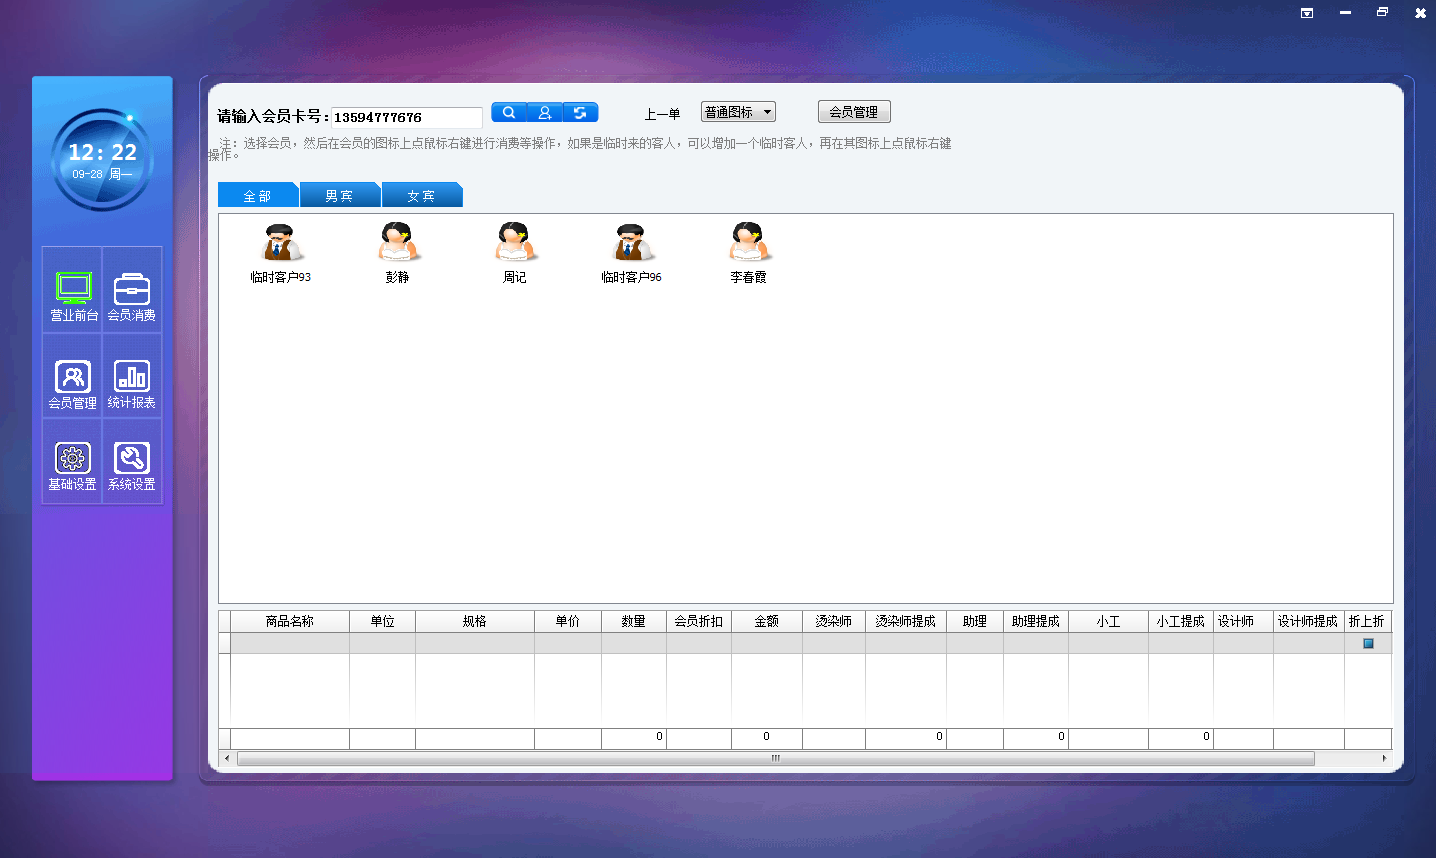Click the add temporary customer icon
Viewport: 1436px width, 858px height.
point(545,113)
